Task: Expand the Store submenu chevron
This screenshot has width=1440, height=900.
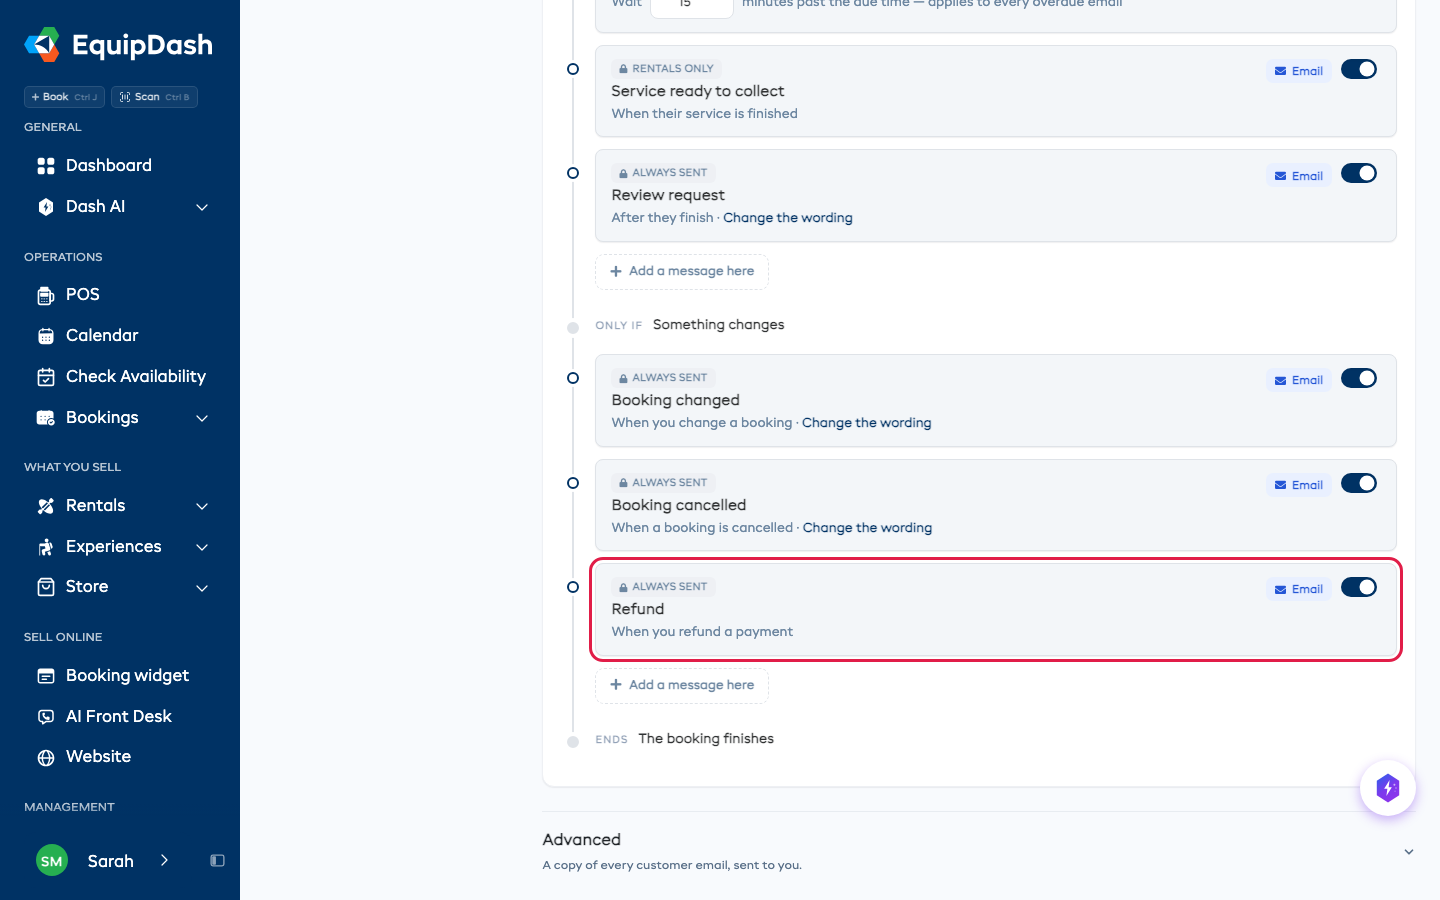Action: (x=202, y=587)
